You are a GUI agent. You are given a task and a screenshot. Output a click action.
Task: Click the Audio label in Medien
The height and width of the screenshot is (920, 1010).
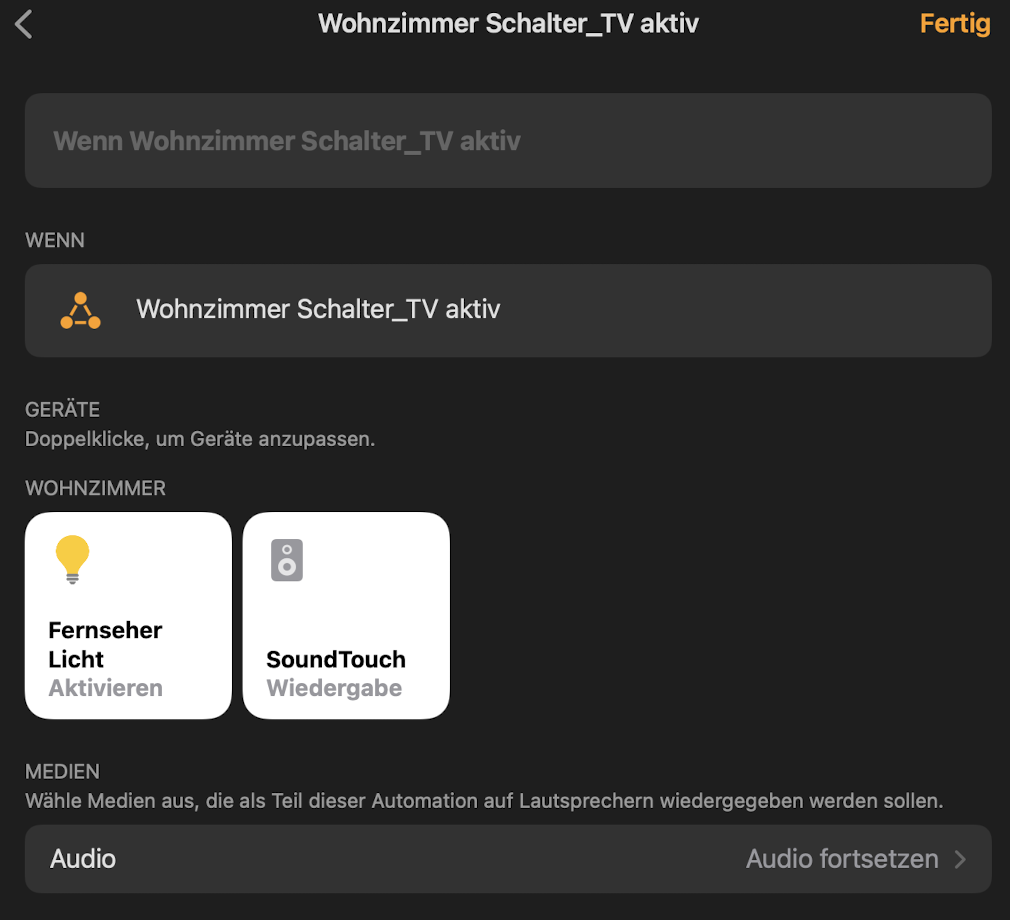[x=83, y=859]
